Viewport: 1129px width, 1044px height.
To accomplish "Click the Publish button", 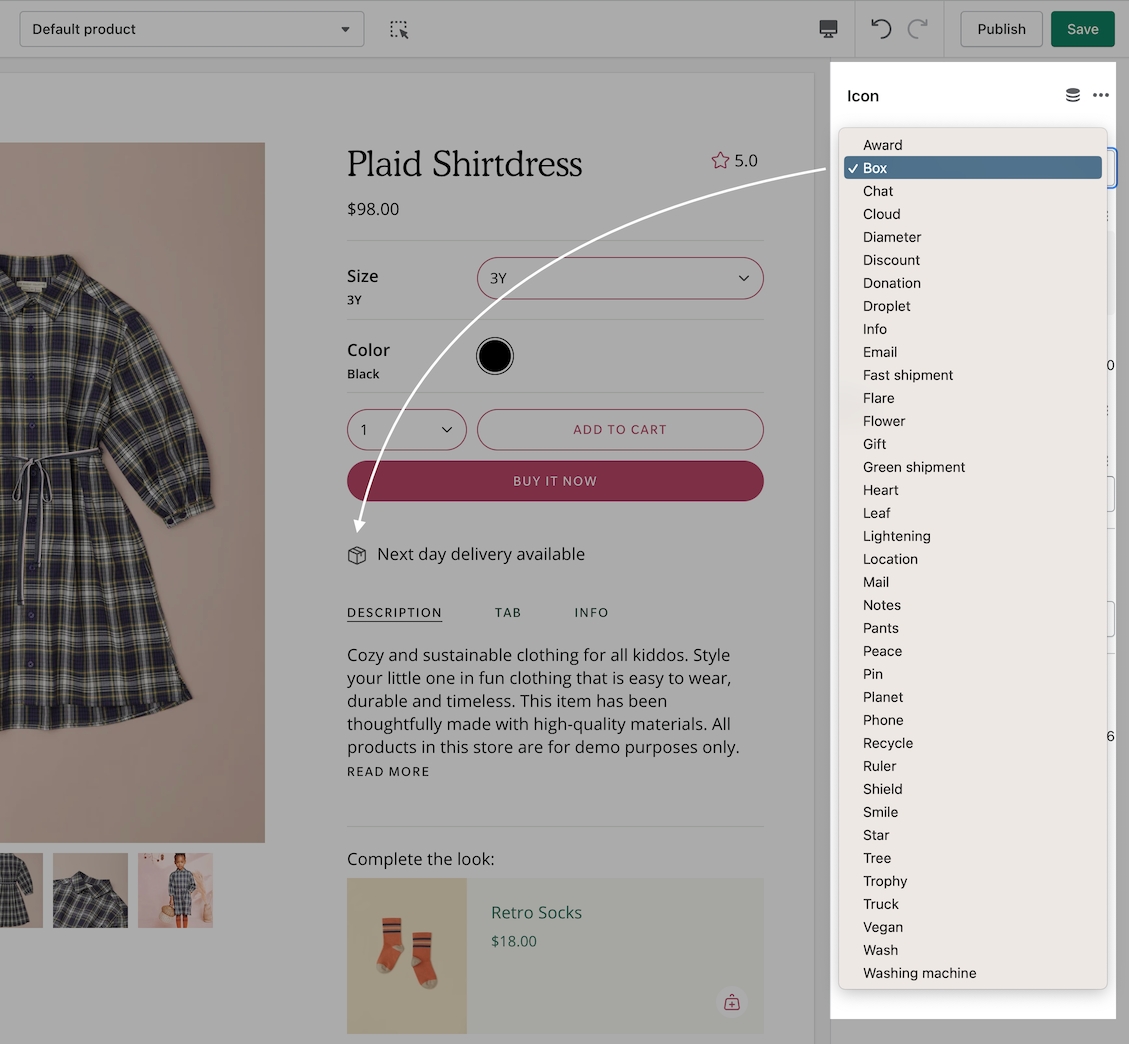I will tap(1001, 29).
